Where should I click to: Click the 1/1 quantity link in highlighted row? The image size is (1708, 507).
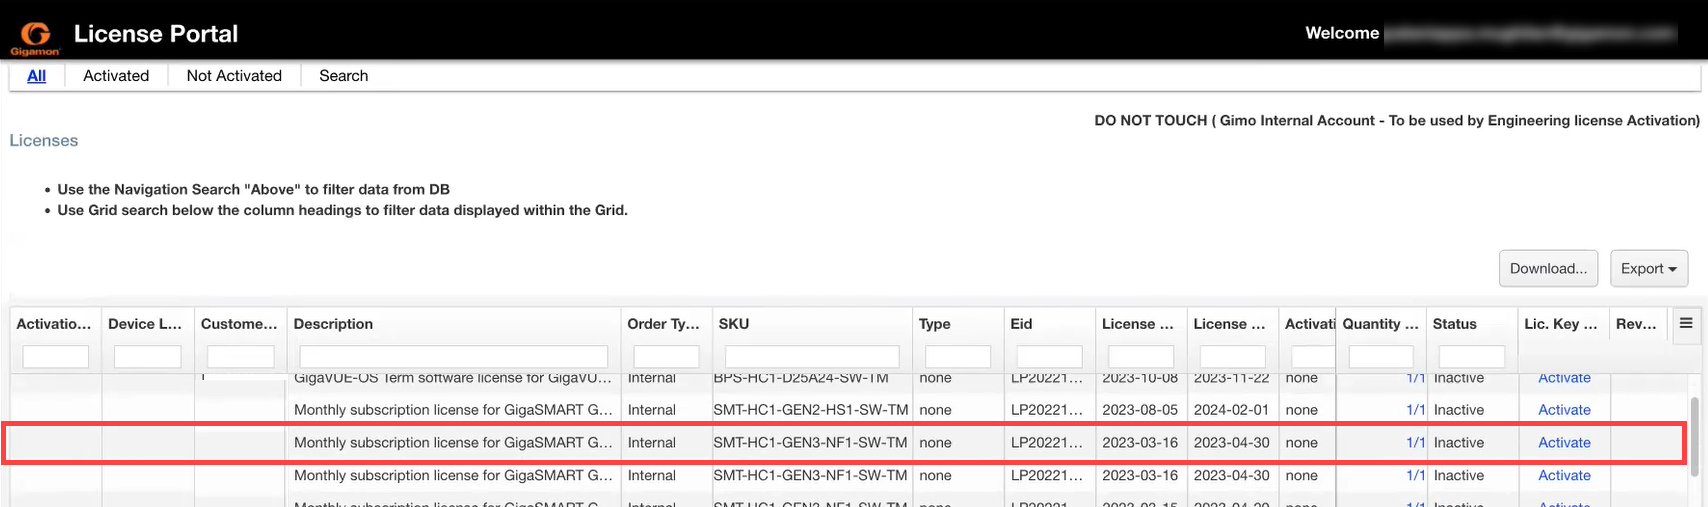[1415, 443]
